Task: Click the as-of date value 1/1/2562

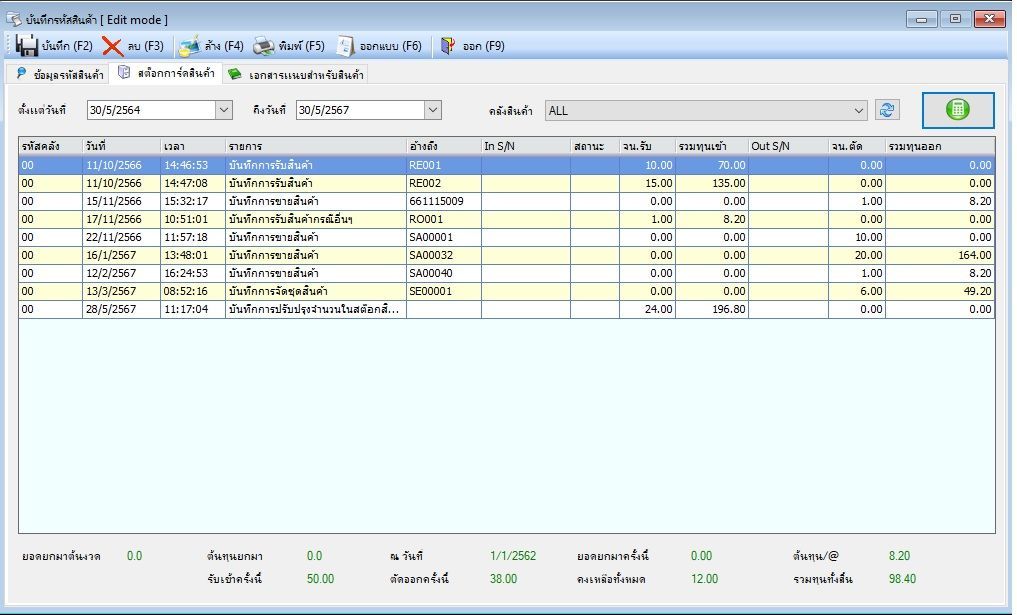Action: (513, 556)
